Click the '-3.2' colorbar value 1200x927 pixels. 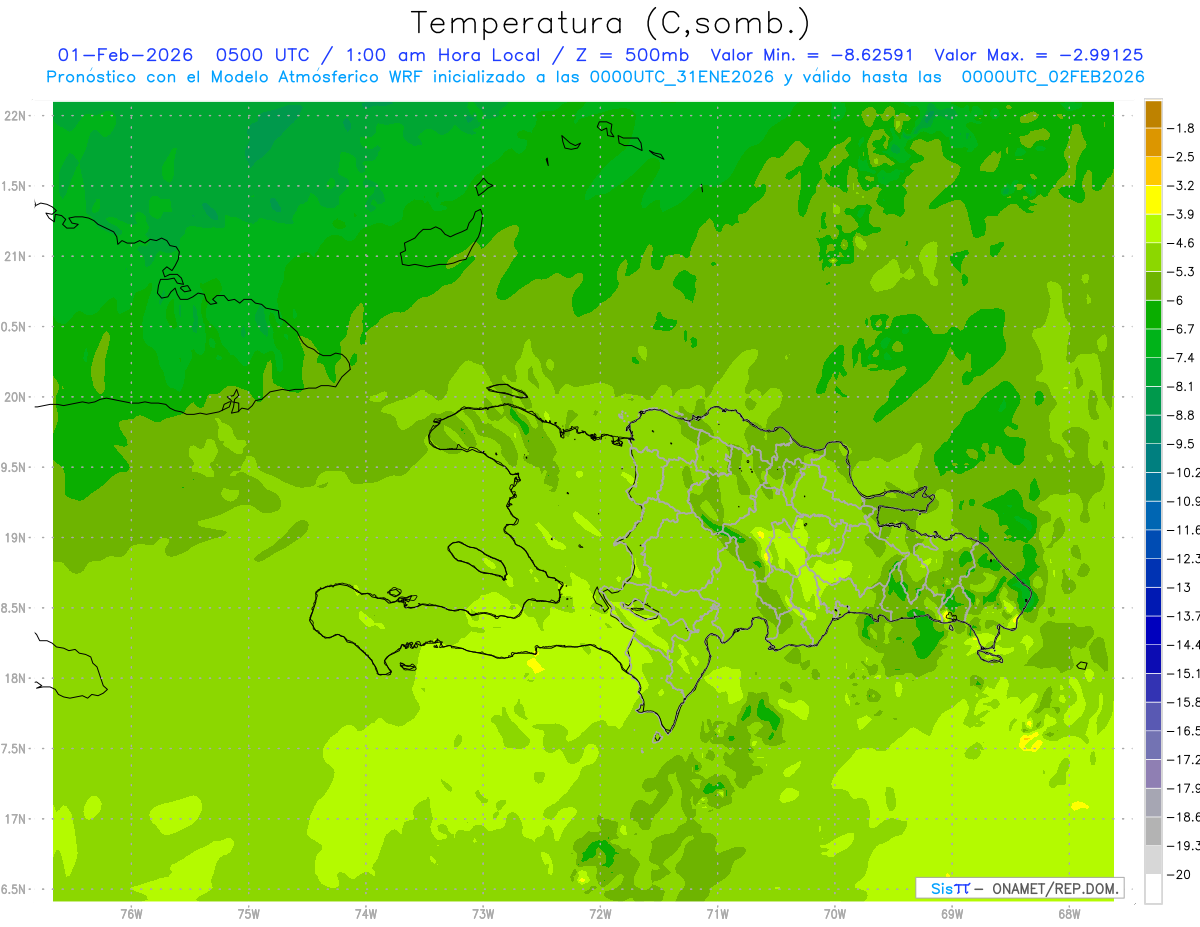[x=1181, y=186]
